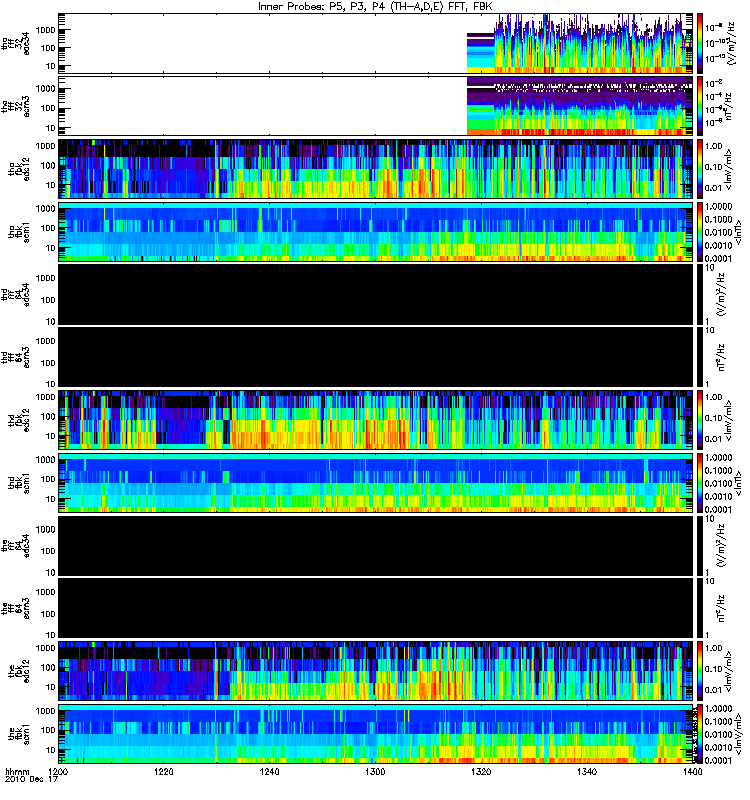Click the color bar of thd fff edc34 panel

point(700,294)
